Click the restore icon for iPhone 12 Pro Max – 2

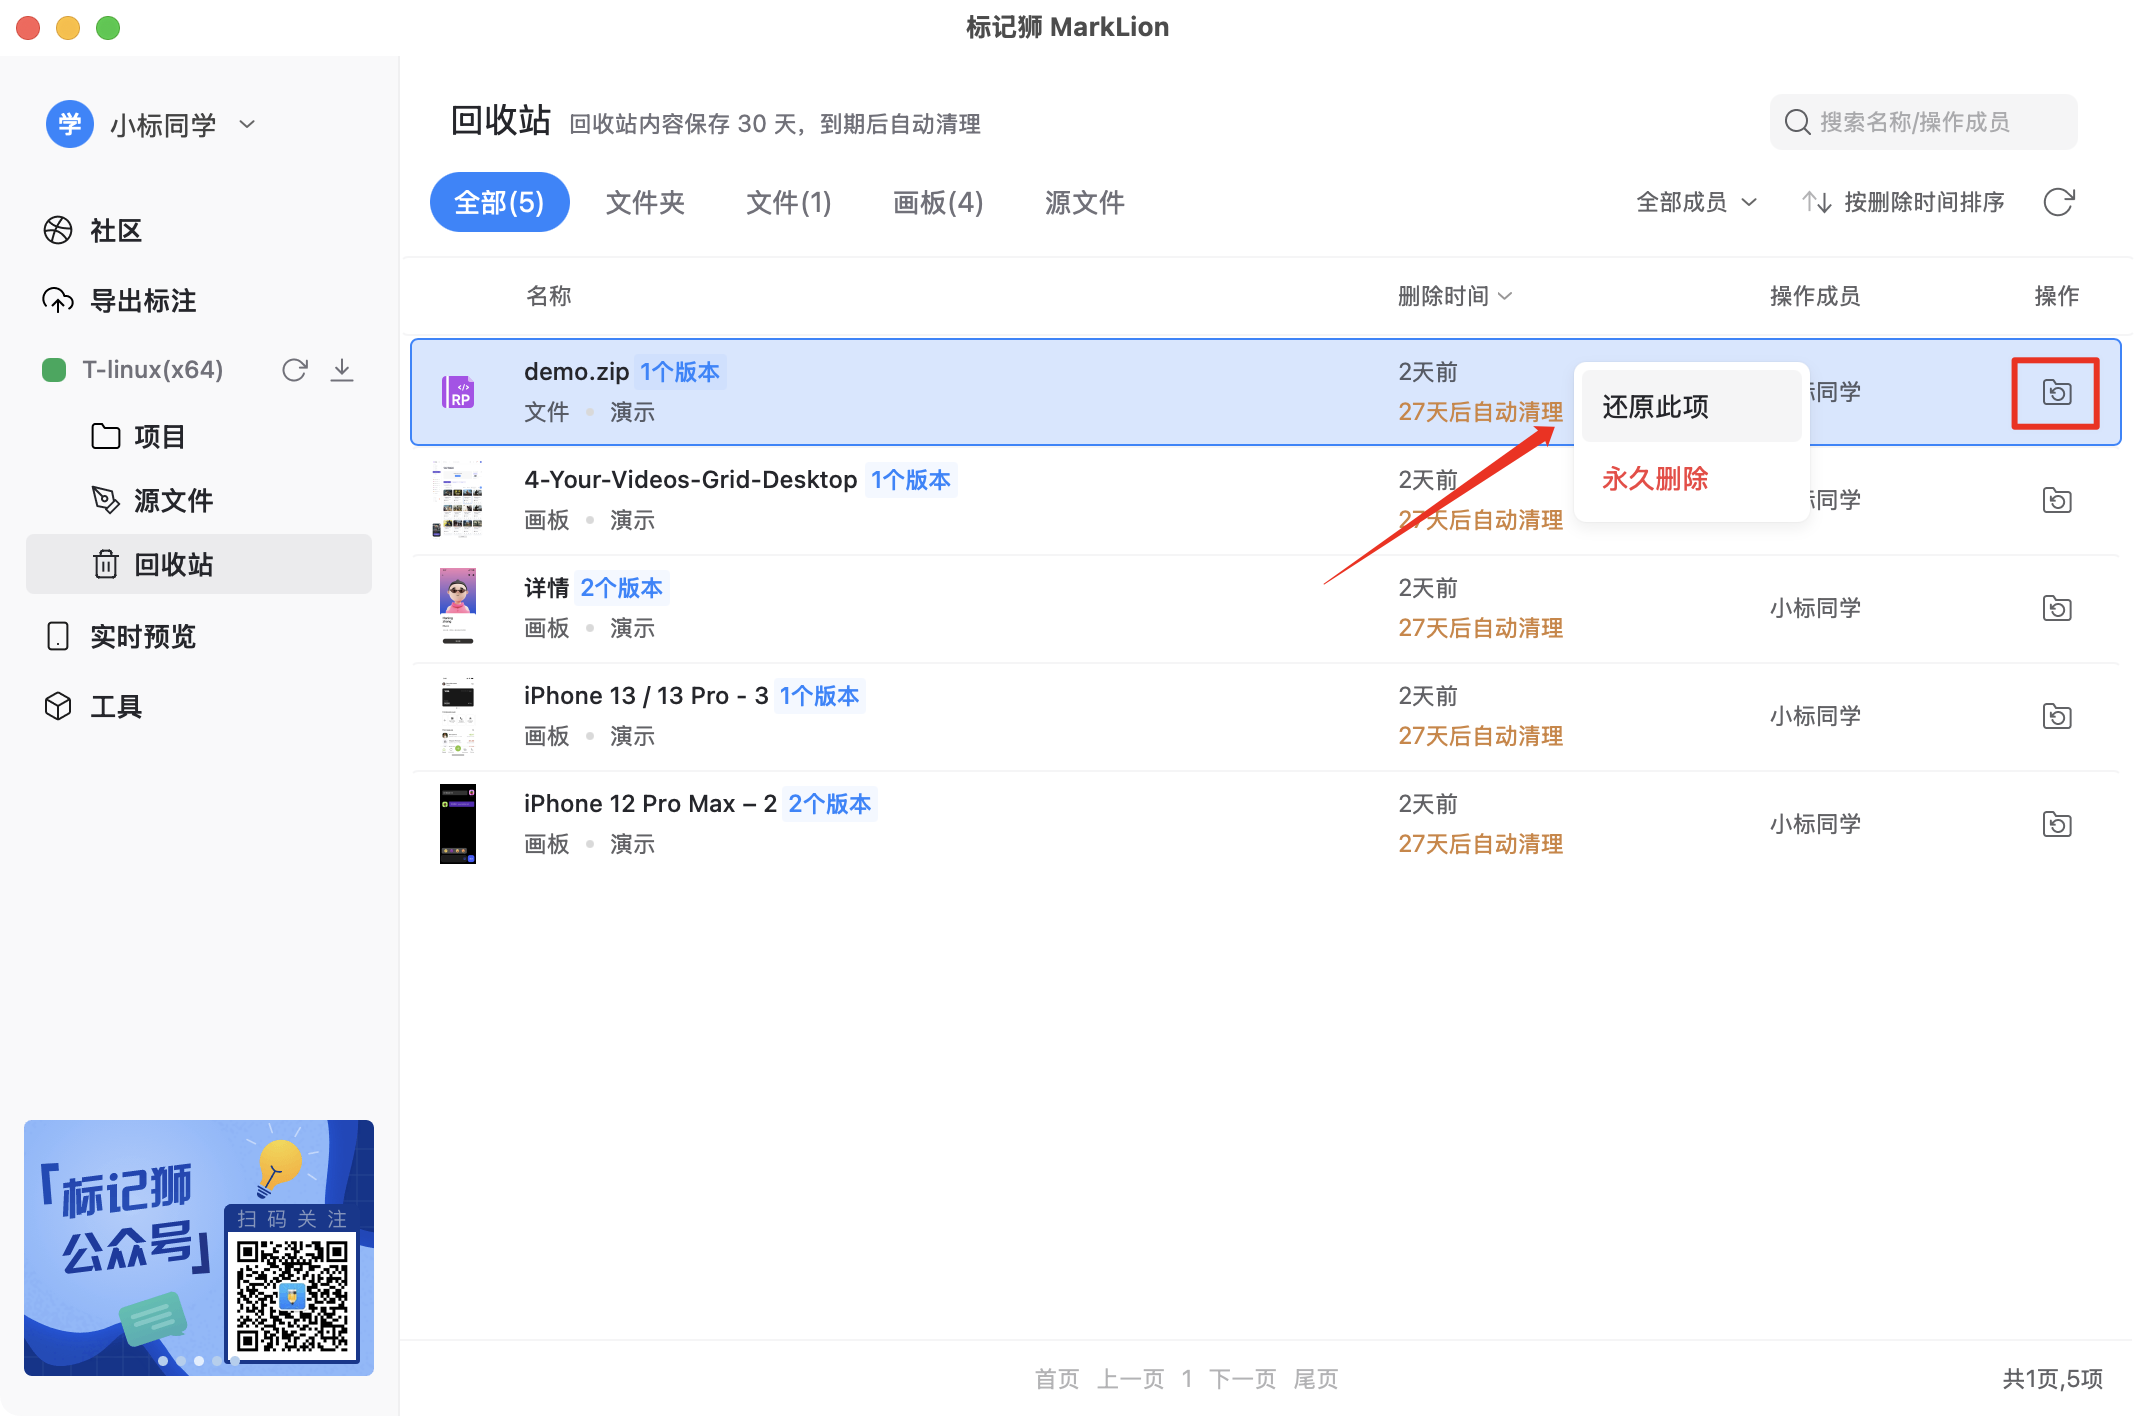coord(2056,824)
